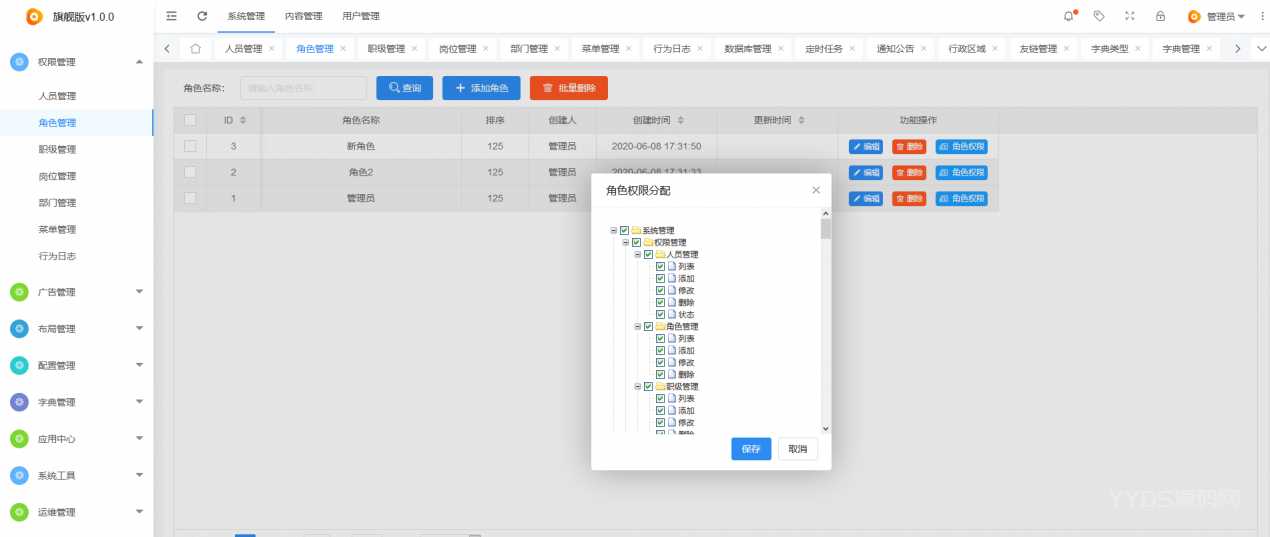Go to the home tab icon
Screen dimensions: 1270x537
click(x=196, y=48)
